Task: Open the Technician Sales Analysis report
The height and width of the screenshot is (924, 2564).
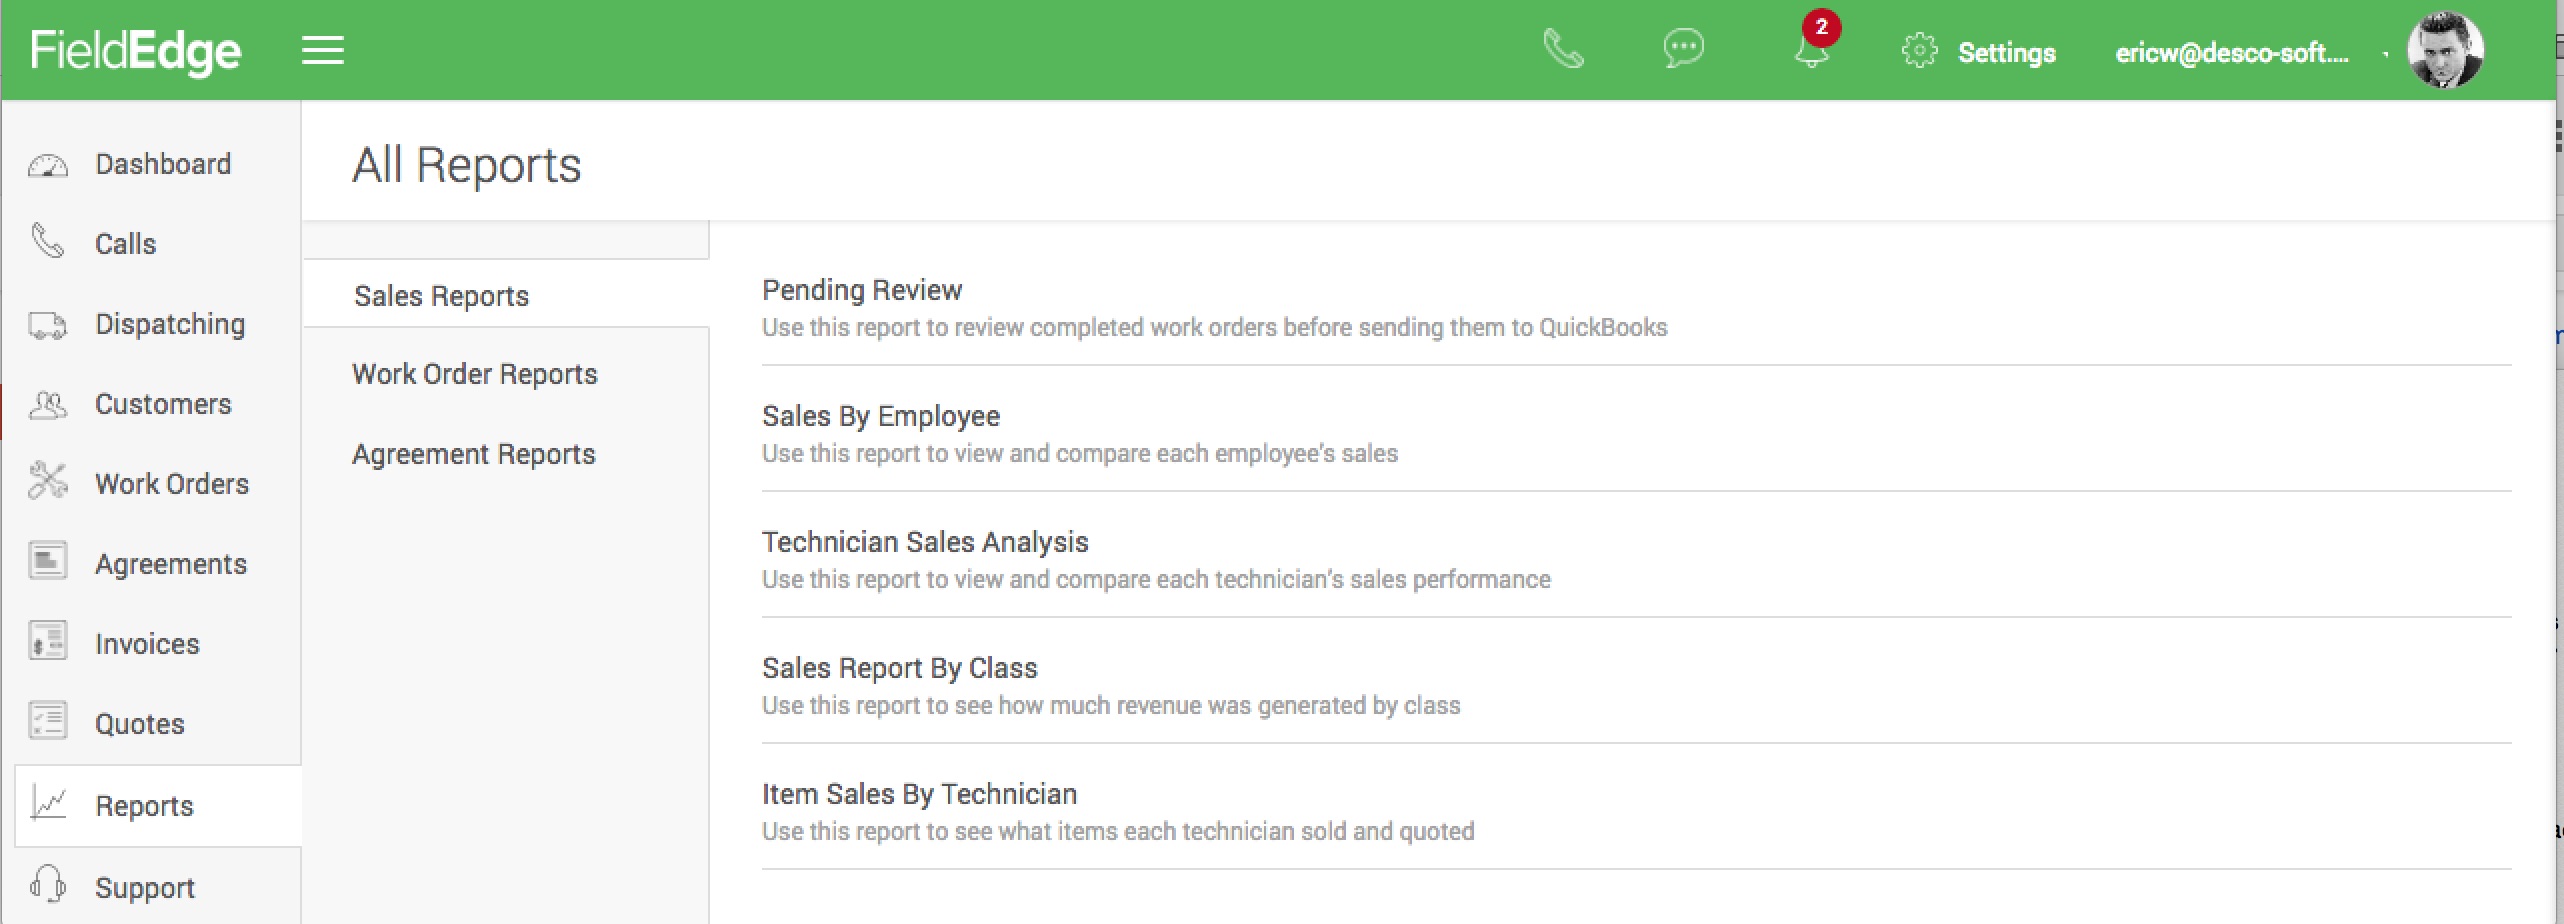Action: pos(924,543)
